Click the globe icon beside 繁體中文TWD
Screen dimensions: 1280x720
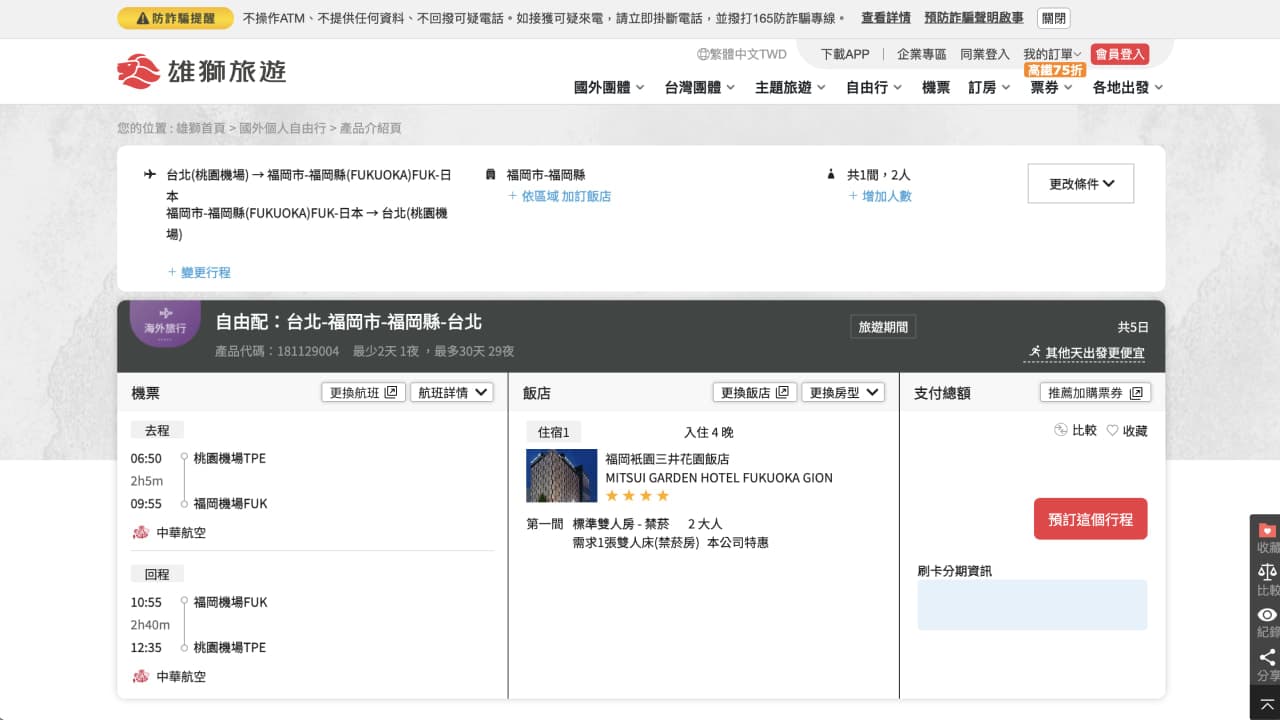703,54
